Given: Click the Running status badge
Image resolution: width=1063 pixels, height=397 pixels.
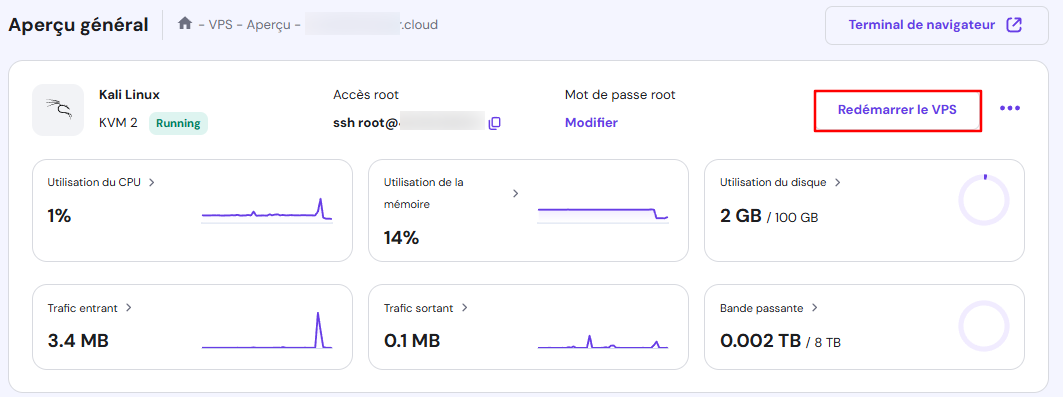Looking at the screenshot, I should [178, 123].
